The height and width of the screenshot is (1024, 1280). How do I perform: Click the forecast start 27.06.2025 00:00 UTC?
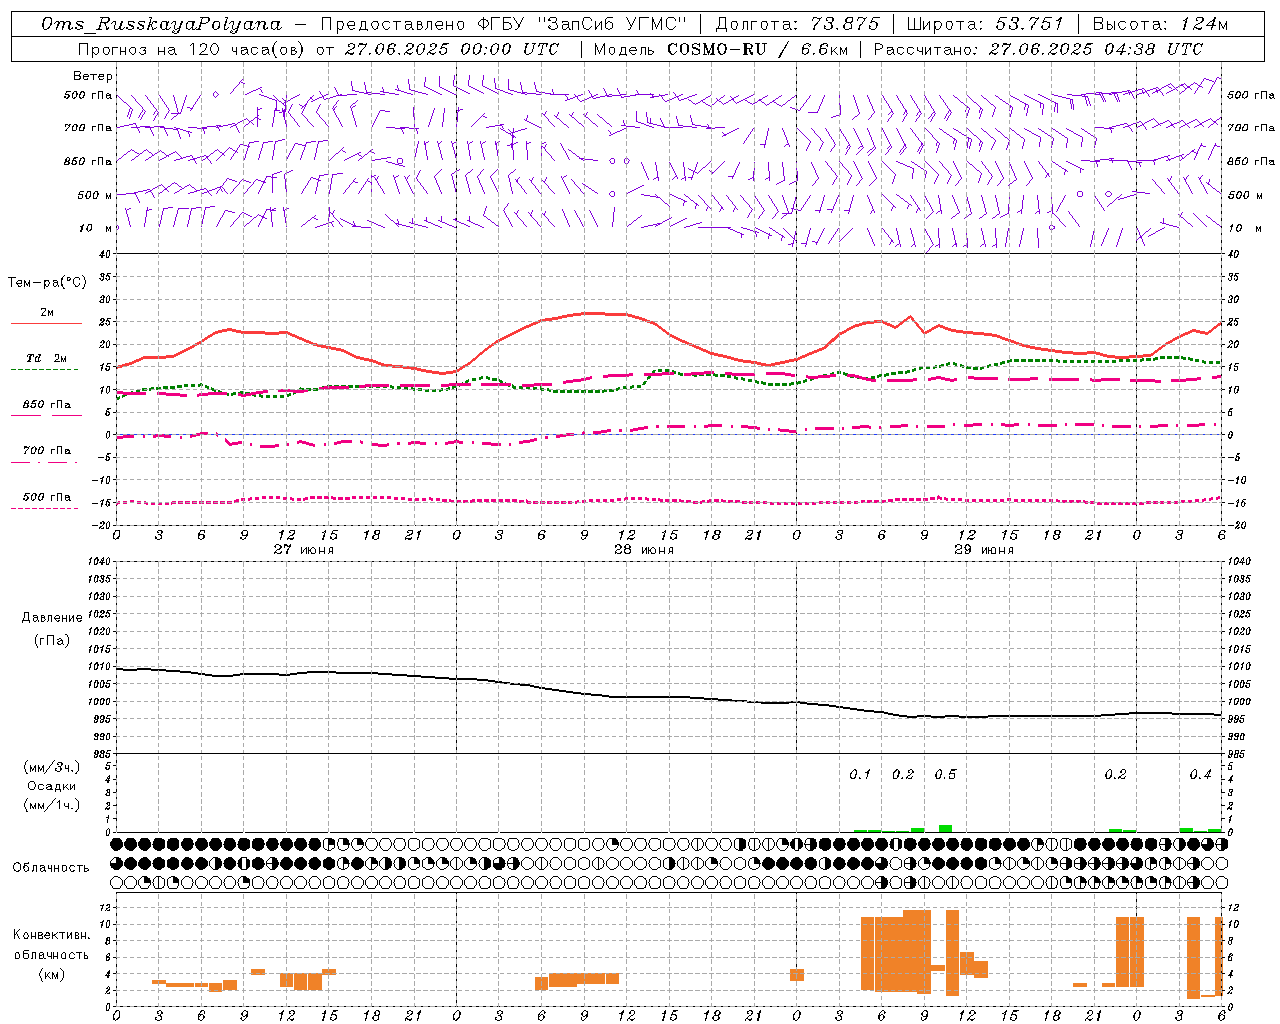[x=452, y=49]
